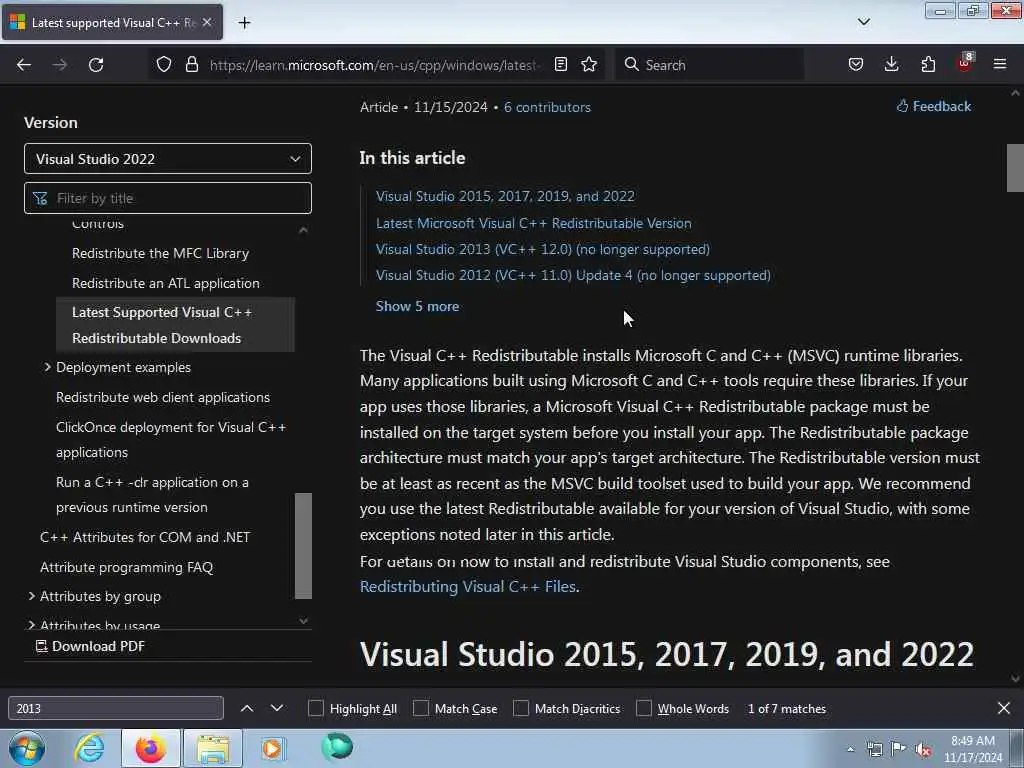Open Windows Explorer from taskbar

(213, 748)
